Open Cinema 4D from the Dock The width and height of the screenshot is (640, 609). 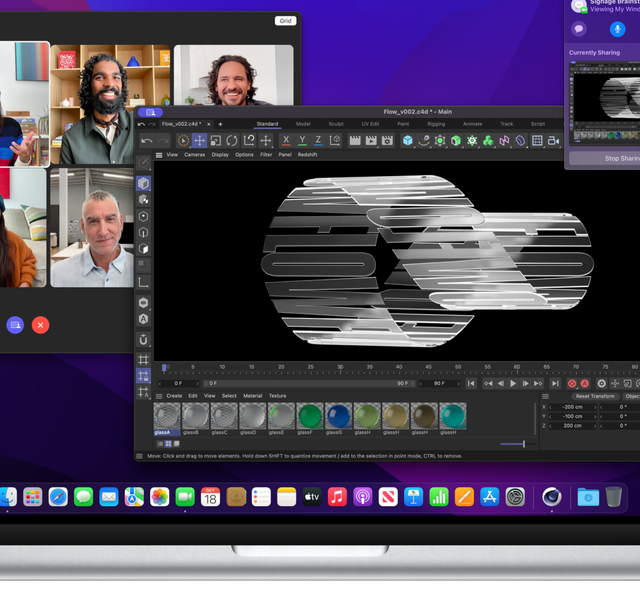[x=551, y=497]
